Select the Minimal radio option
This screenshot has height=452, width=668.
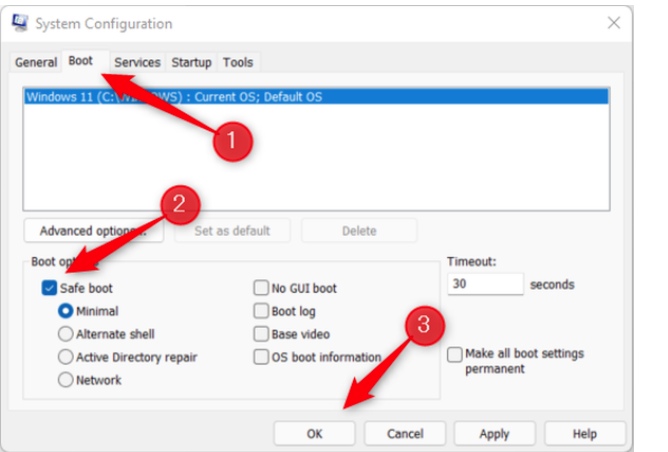coord(66,311)
